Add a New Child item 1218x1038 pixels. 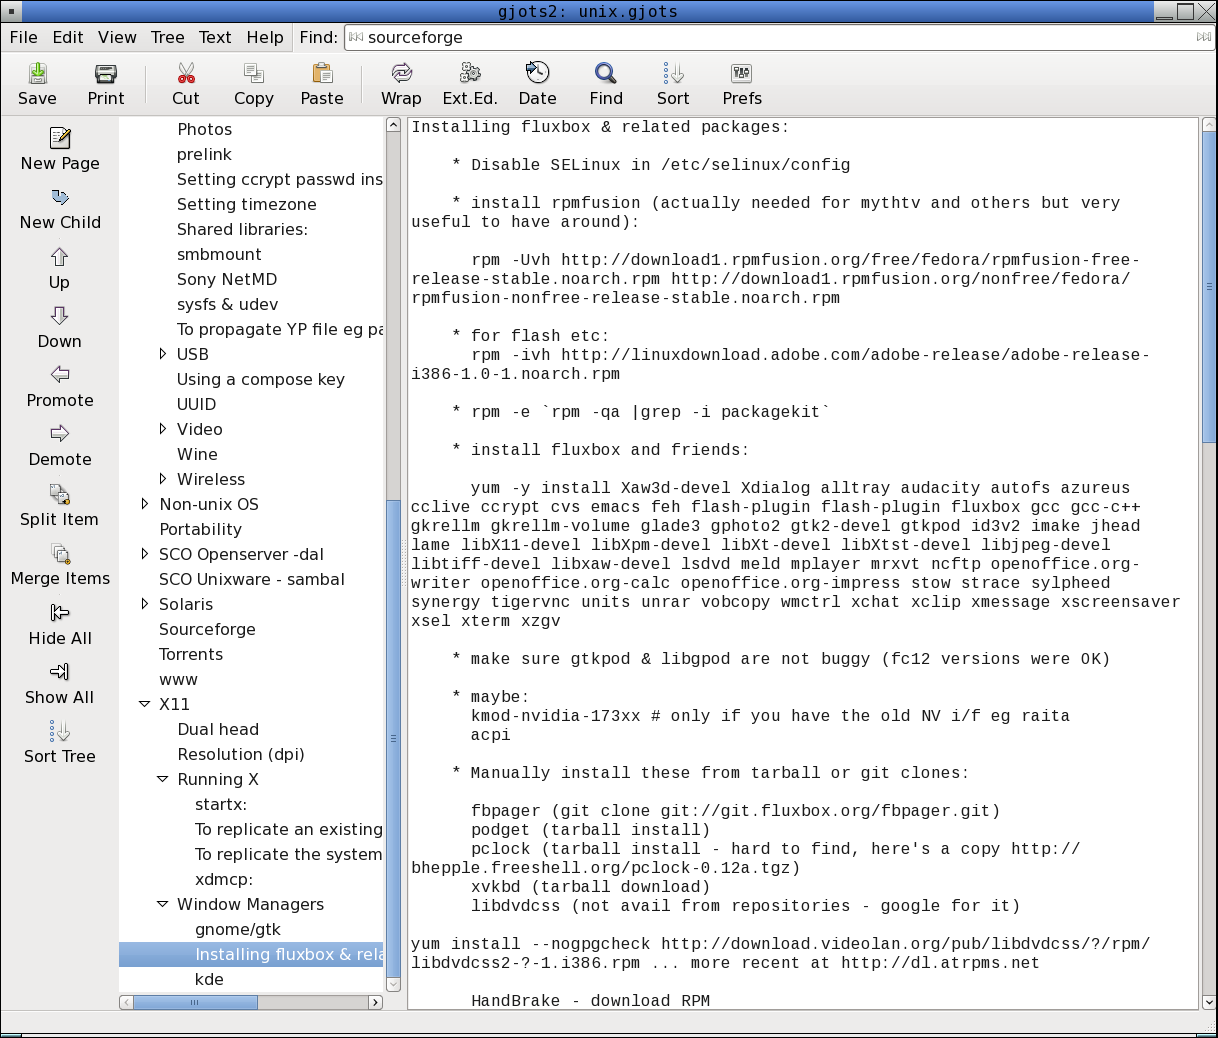coord(60,208)
